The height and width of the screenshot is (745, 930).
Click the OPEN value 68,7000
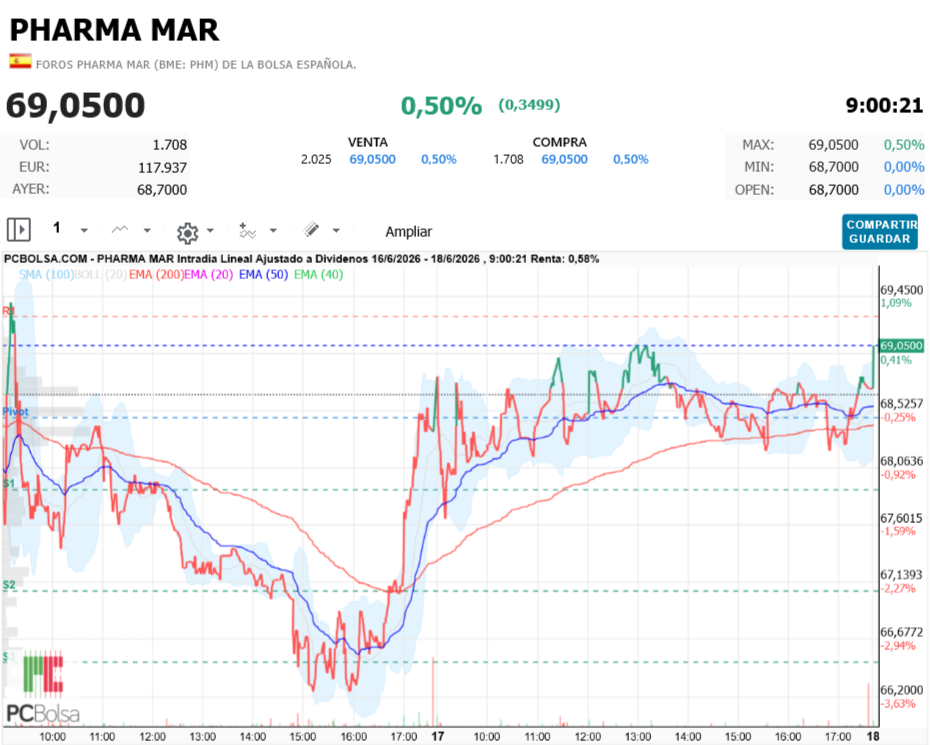[x=833, y=190]
